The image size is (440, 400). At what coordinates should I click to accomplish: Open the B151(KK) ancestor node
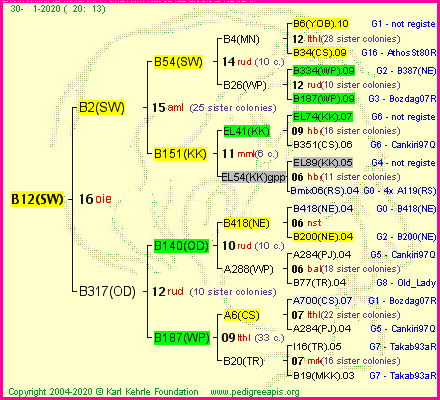click(x=180, y=154)
